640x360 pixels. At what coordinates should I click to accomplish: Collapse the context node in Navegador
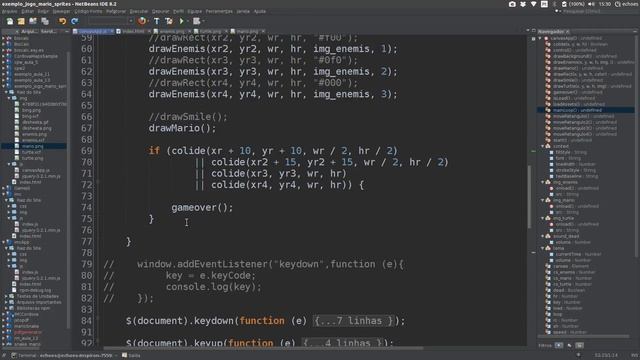[543, 146]
